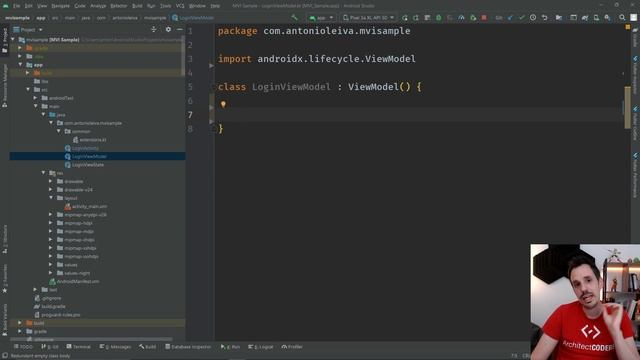Open the Build tool window
The width and height of the screenshot is (640, 360).
[147, 347]
